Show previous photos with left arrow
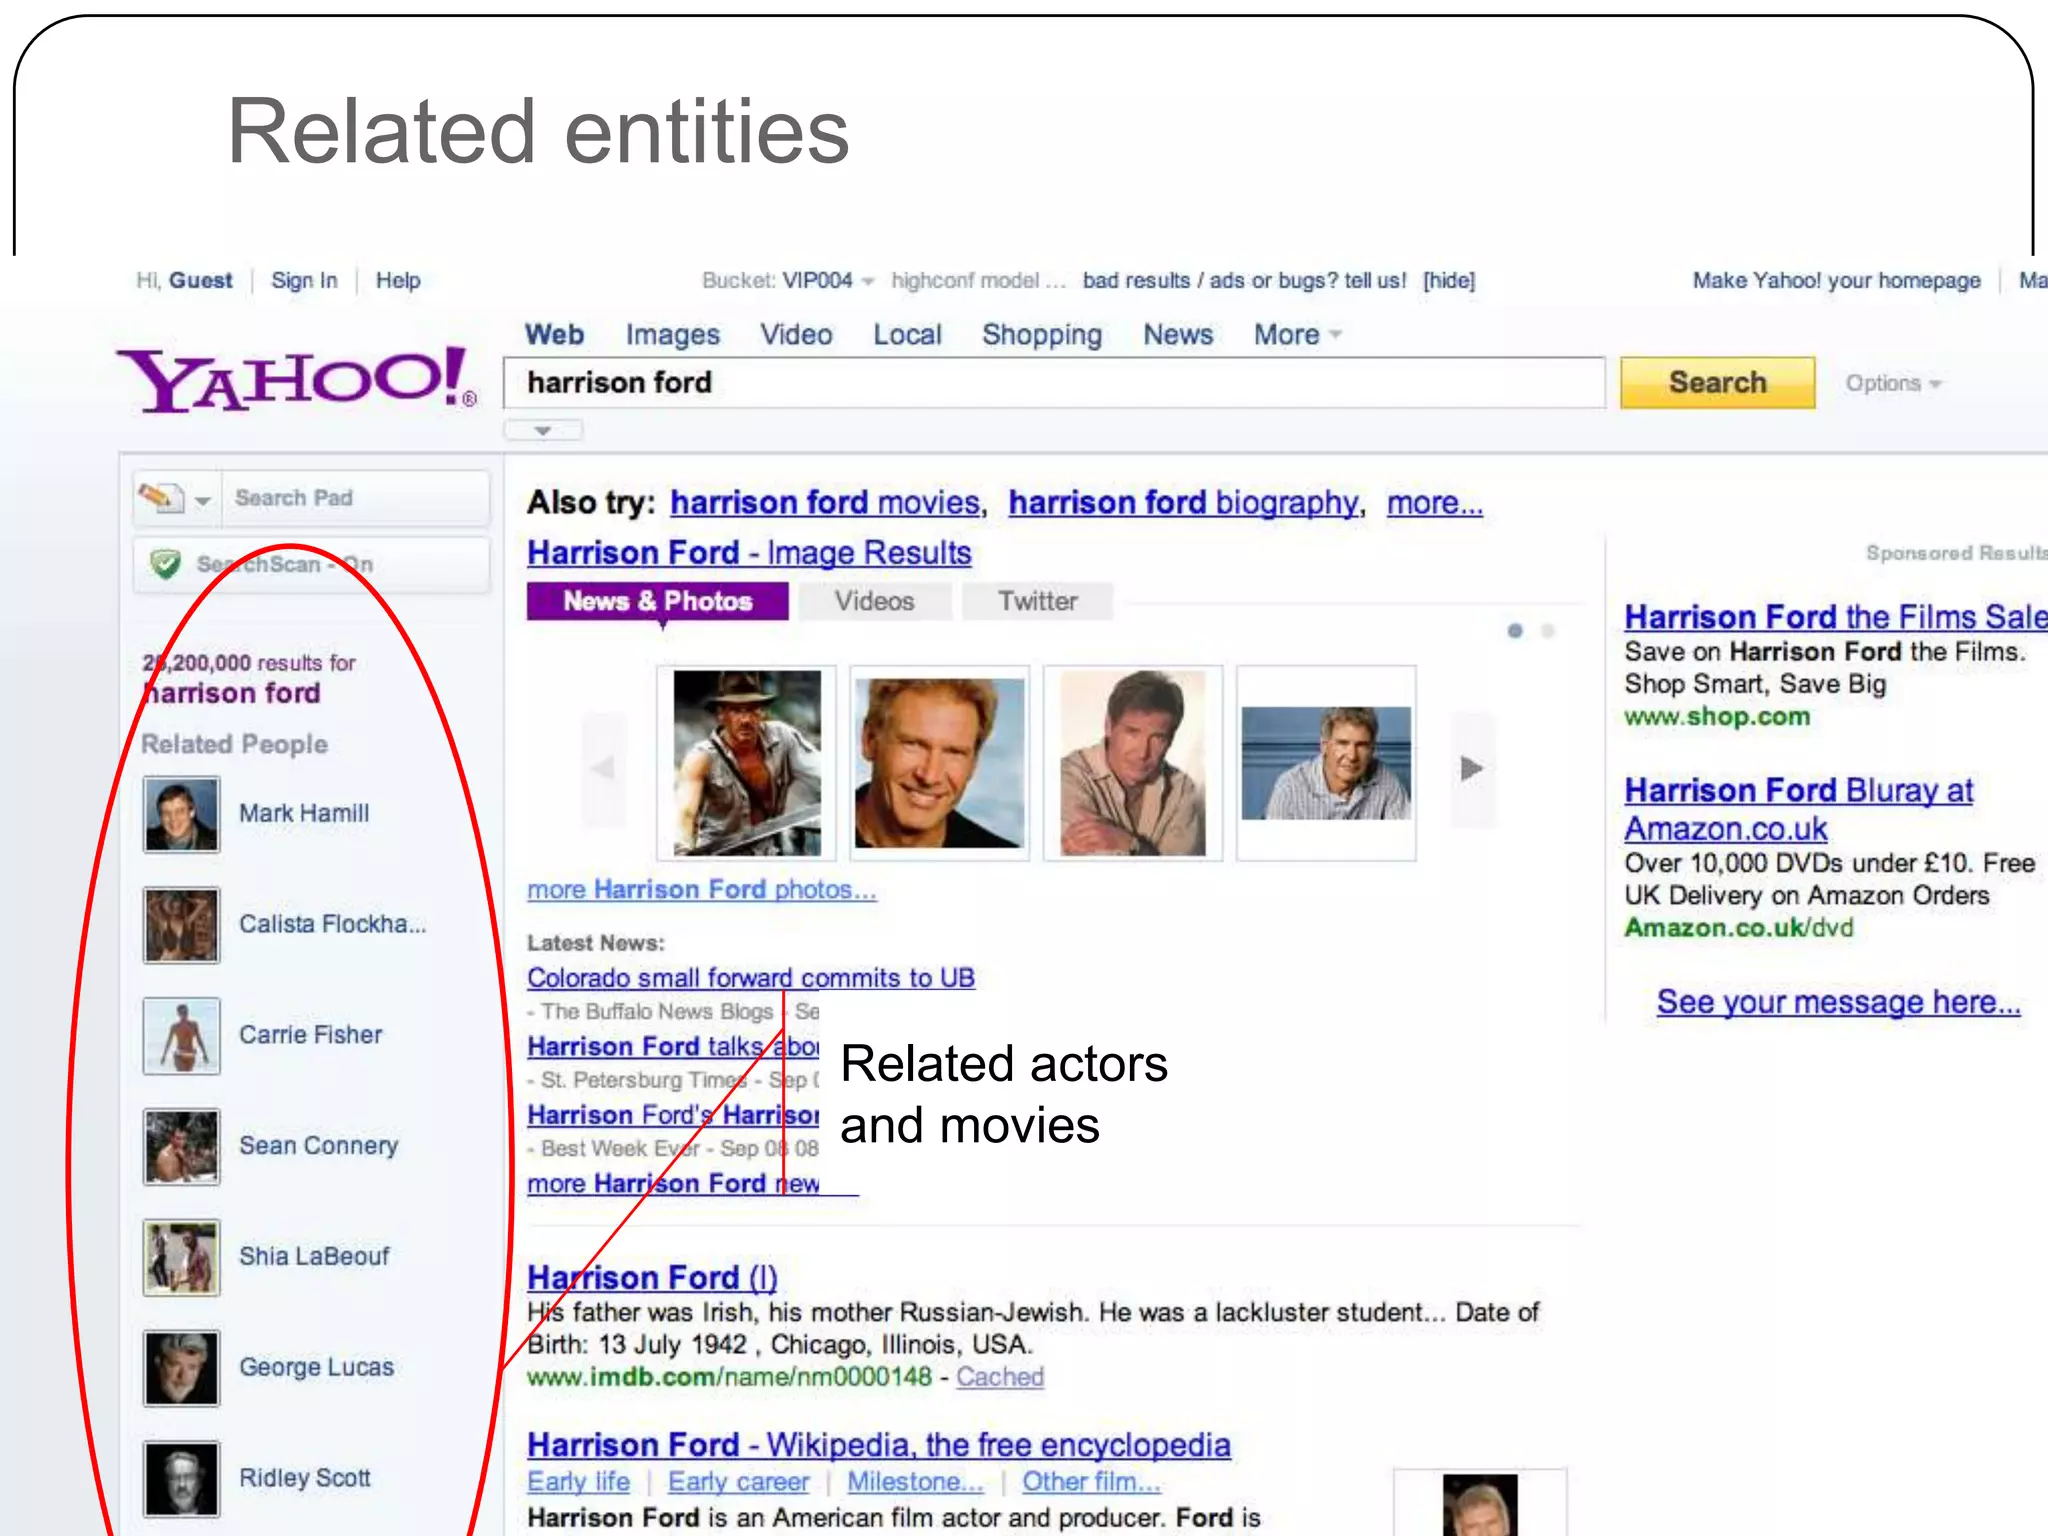The image size is (2048, 1536). coord(603,768)
